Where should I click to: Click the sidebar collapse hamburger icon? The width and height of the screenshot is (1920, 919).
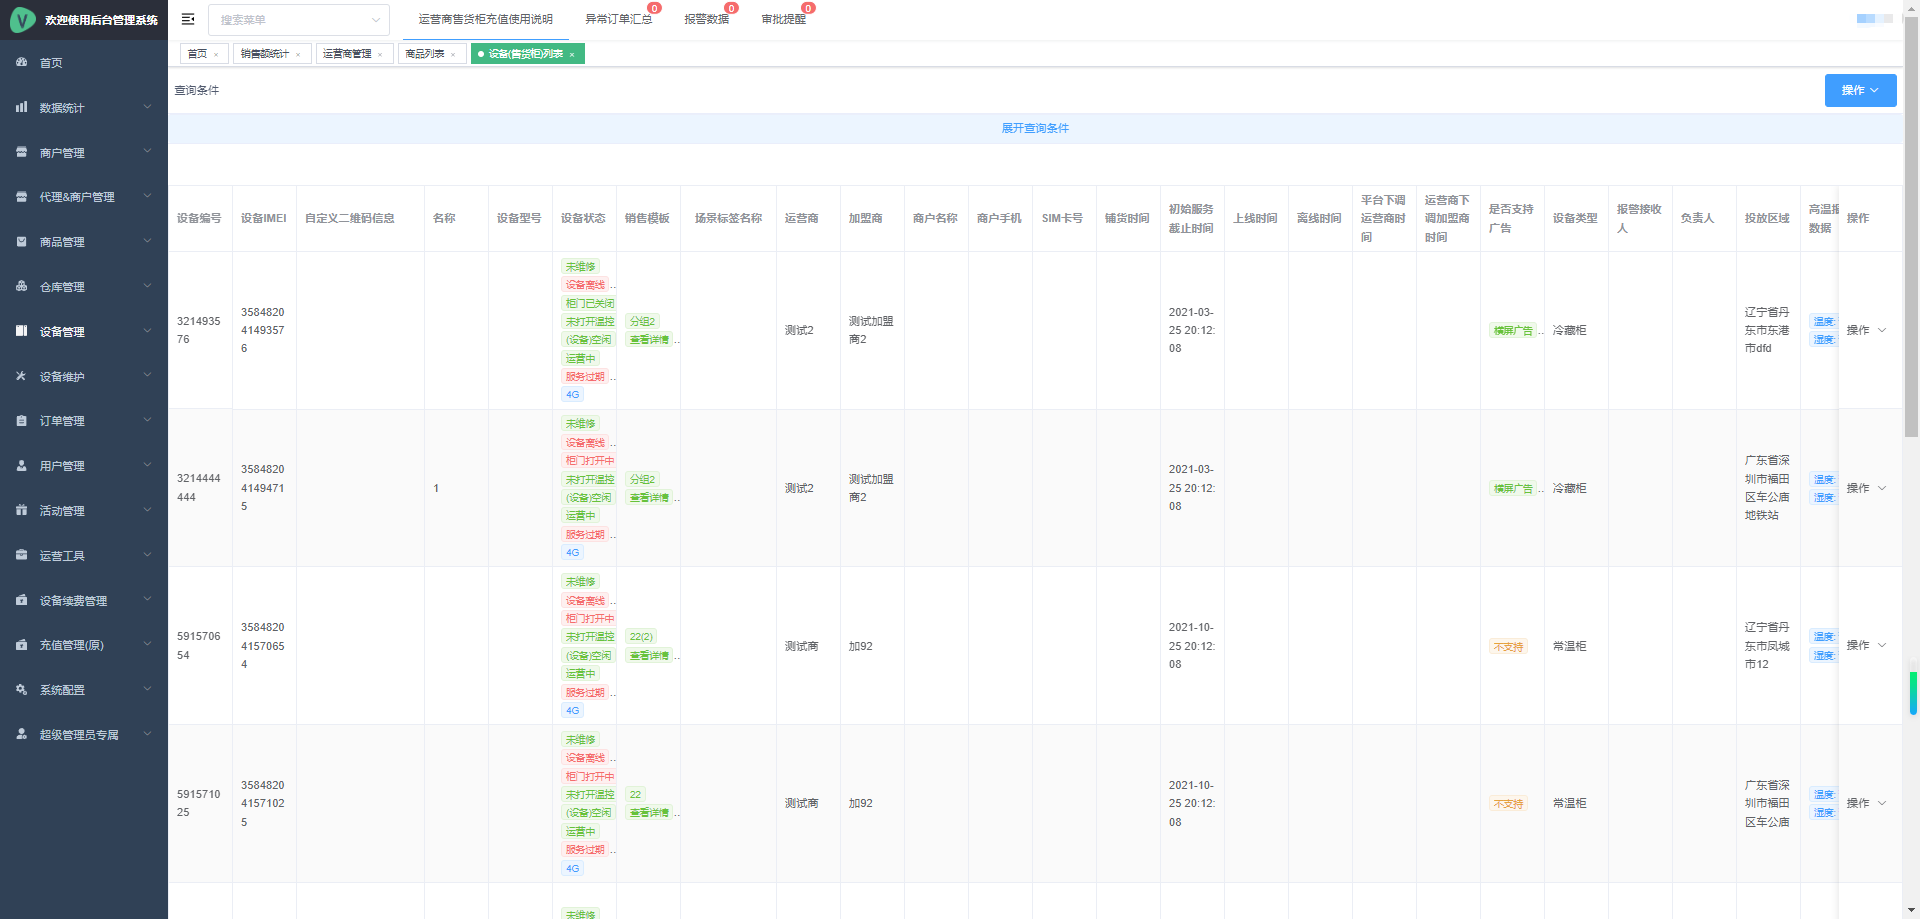tap(188, 19)
